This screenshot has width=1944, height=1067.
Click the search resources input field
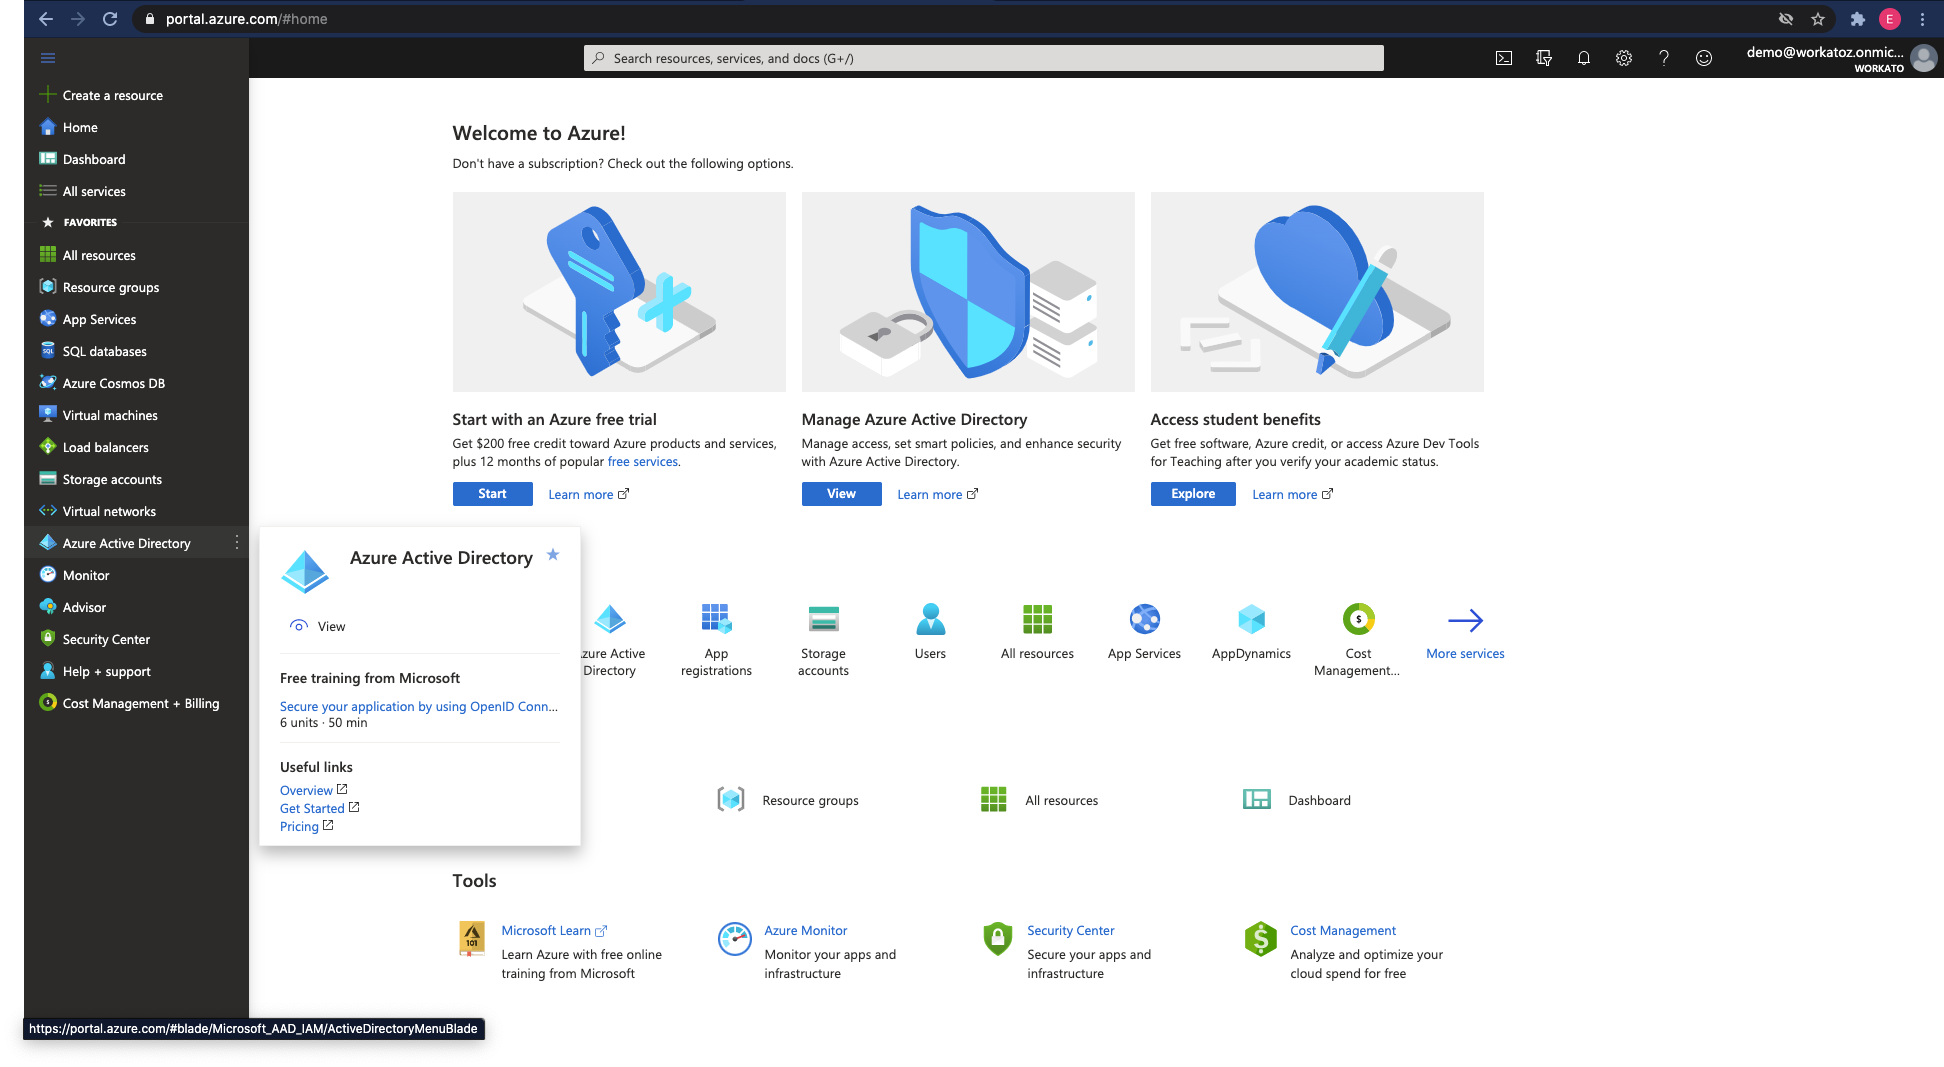click(x=983, y=58)
